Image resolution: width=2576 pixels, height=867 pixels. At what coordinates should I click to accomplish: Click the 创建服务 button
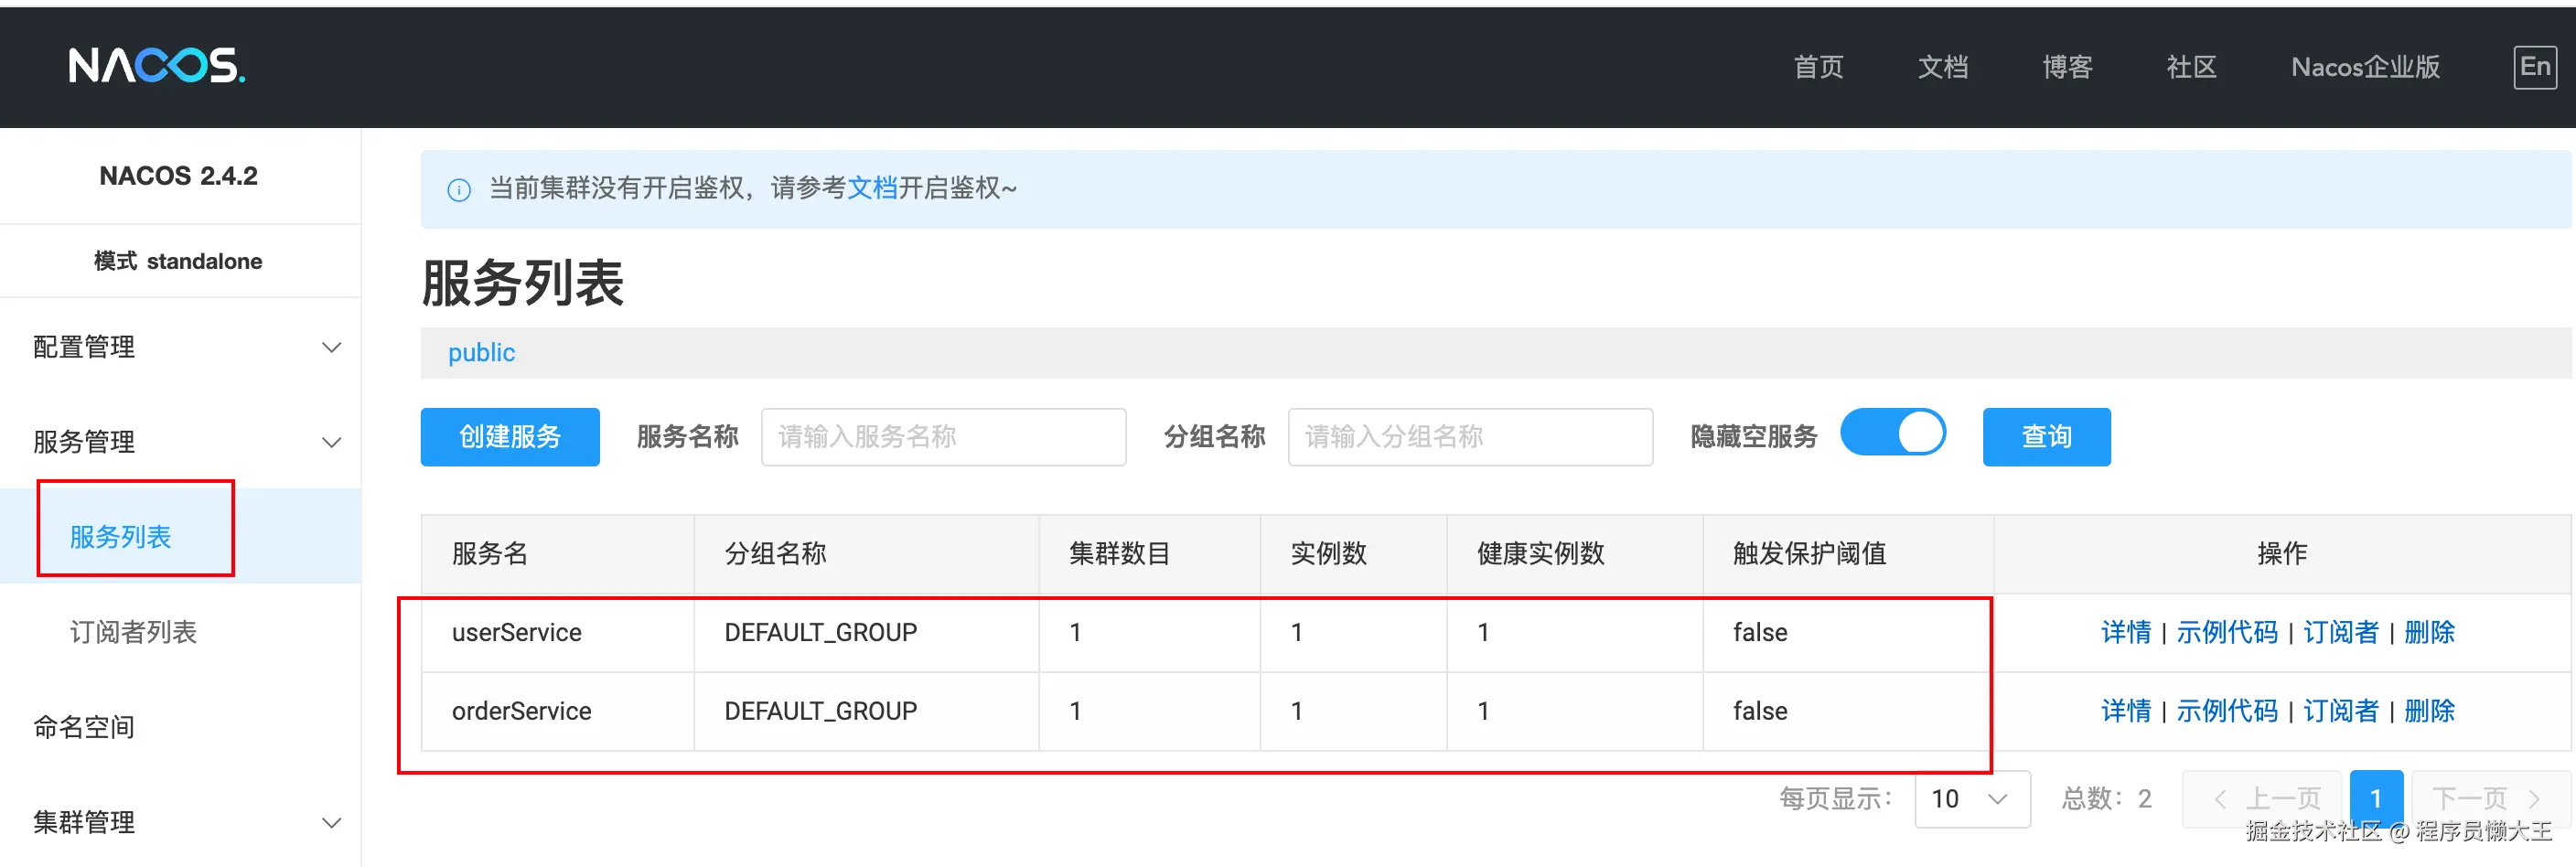pos(510,437)
